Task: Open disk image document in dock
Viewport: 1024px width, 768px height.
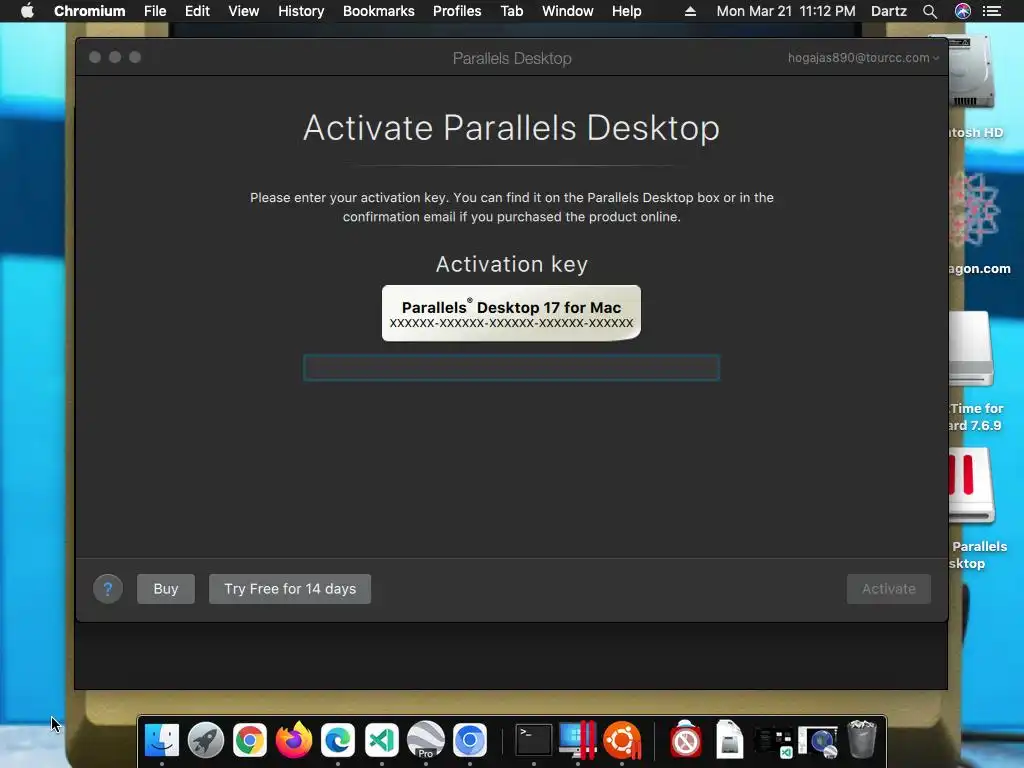Action: (x=729, y=740)
